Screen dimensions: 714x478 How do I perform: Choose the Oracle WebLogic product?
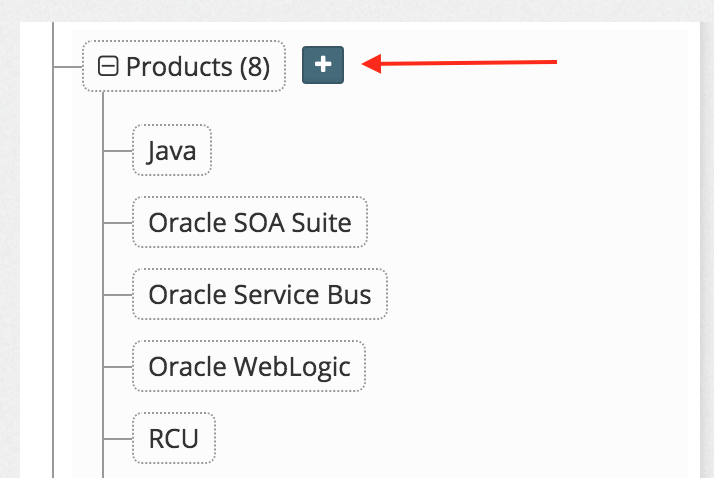[249, 367]
